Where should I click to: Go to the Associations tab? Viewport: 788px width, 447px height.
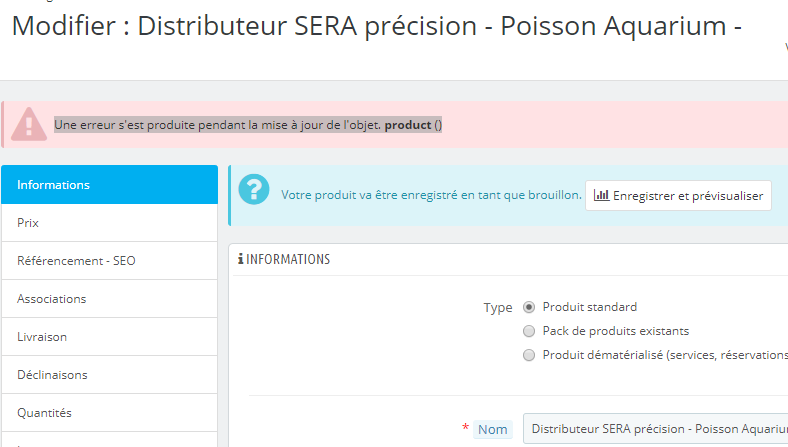pyautogui.click(x=109, y=299)
